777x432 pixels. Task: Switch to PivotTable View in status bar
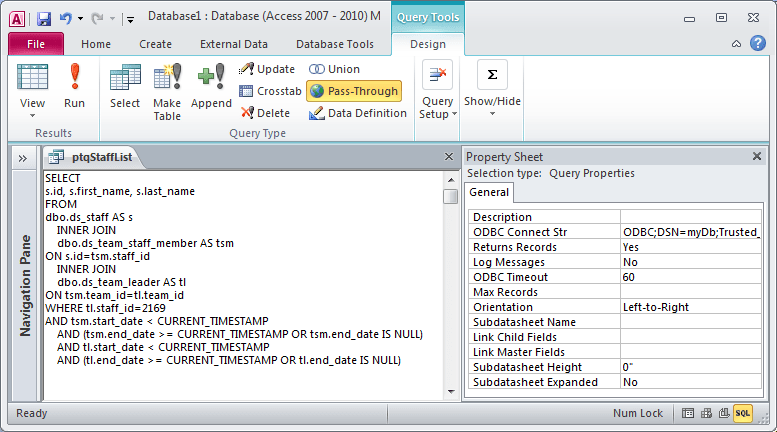tap(706, 413)
